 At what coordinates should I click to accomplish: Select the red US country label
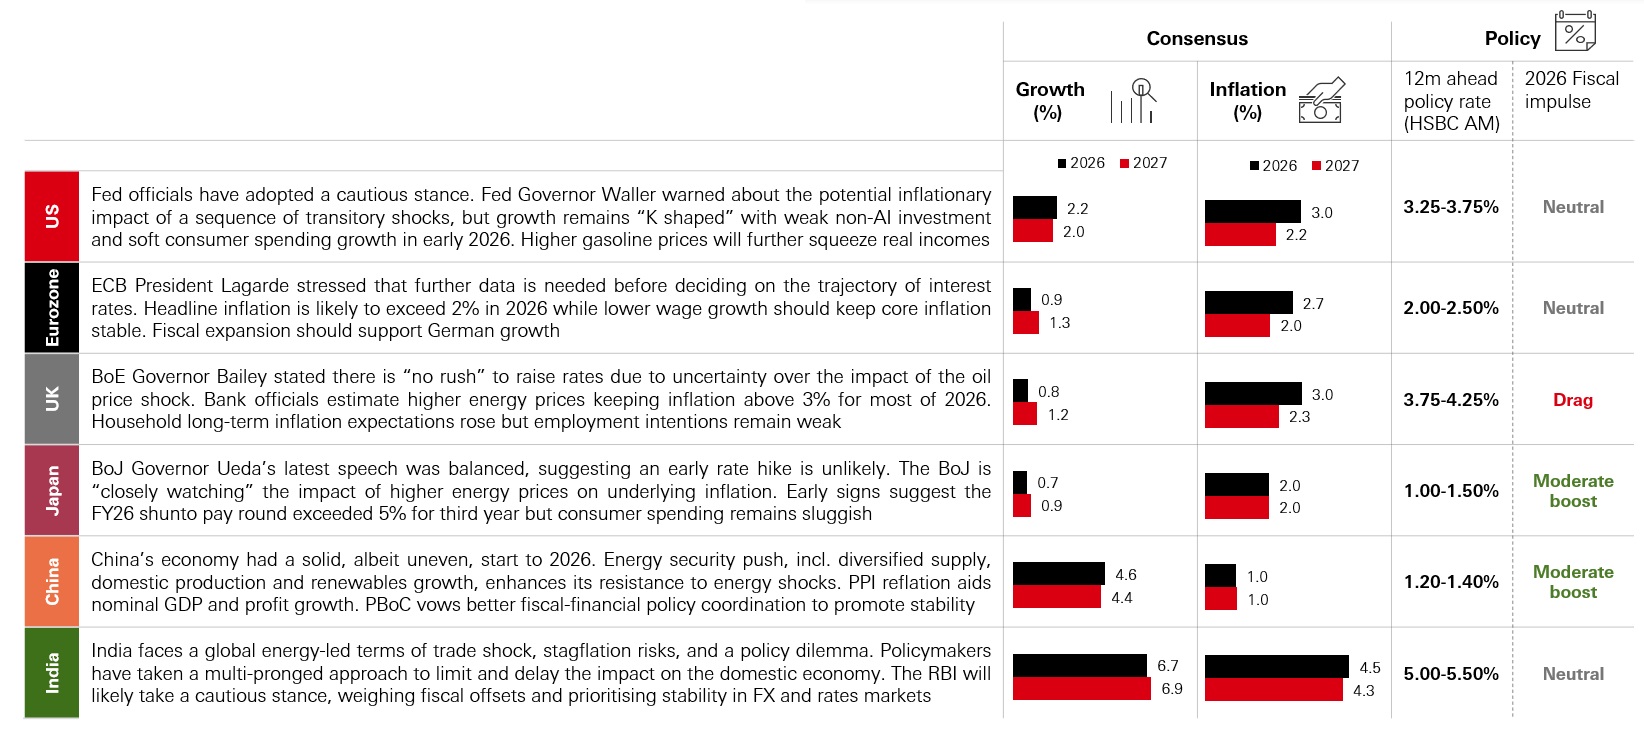[x=52, y=216]
